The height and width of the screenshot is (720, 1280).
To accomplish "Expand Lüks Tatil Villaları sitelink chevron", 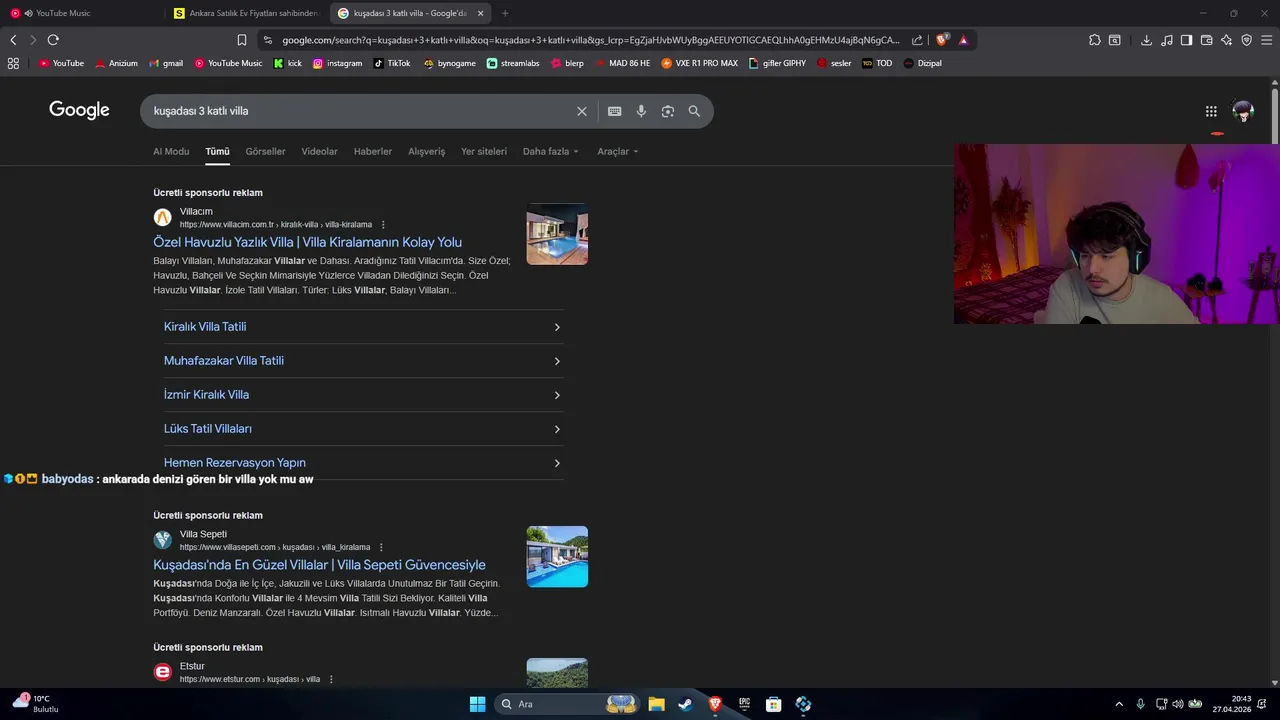I will point(557,430).
